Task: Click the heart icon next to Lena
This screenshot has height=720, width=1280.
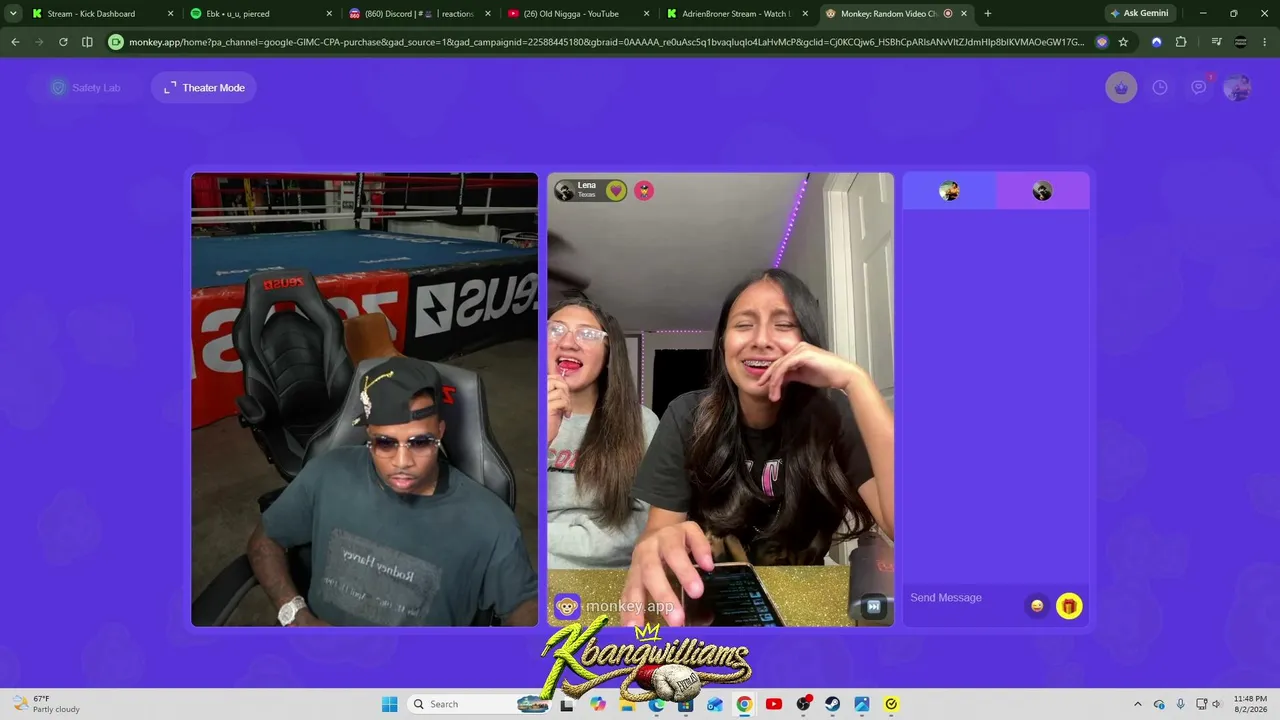Action: tap(616, 190)
